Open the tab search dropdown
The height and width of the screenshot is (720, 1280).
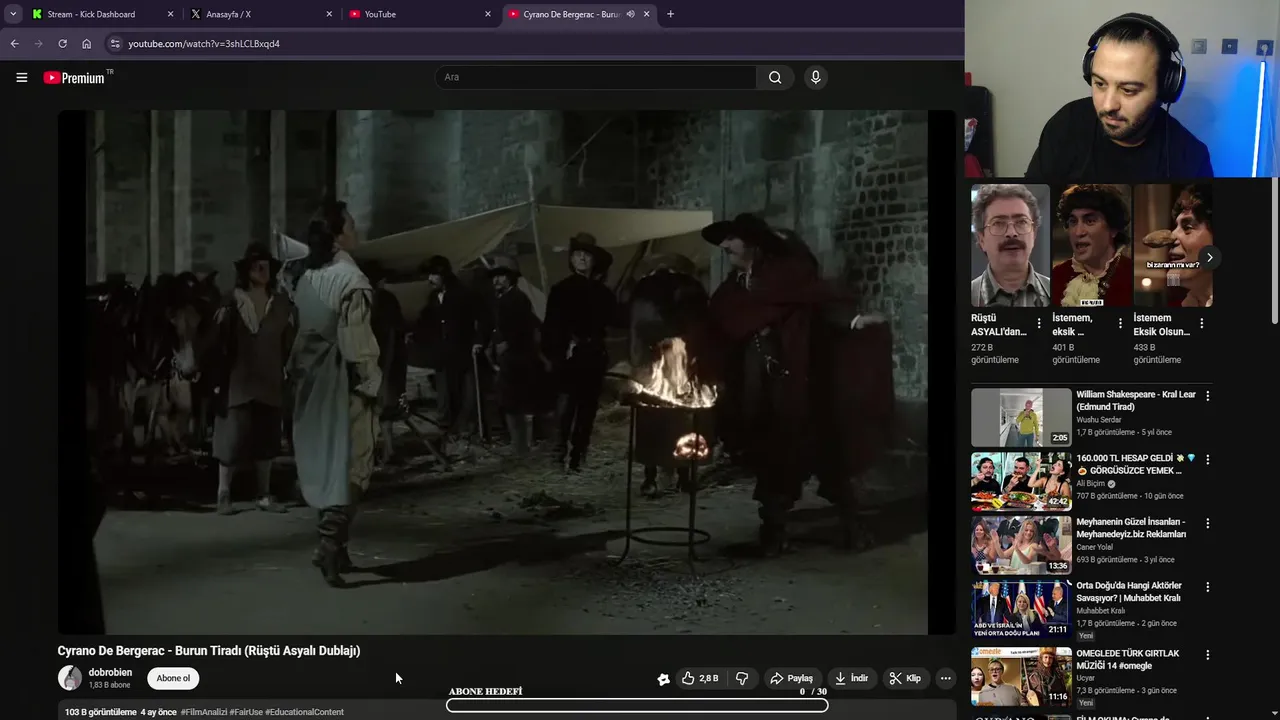[12, 14]
